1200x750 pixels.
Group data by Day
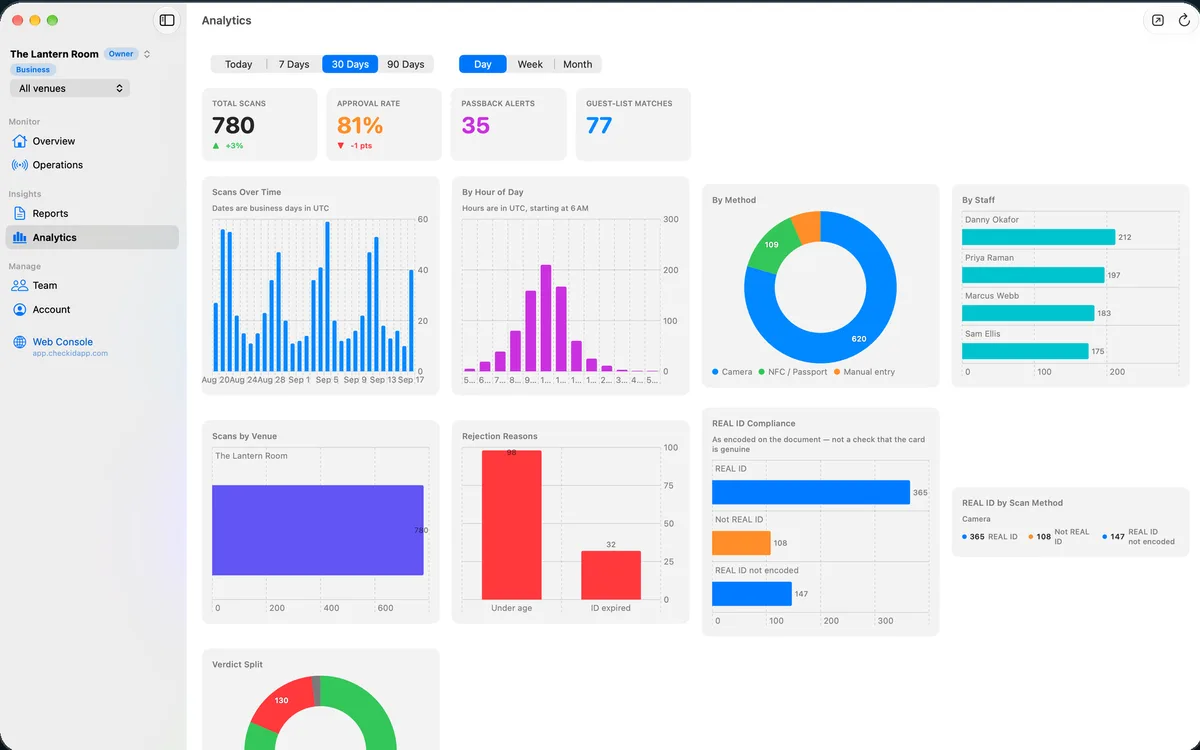coord(483,64)
